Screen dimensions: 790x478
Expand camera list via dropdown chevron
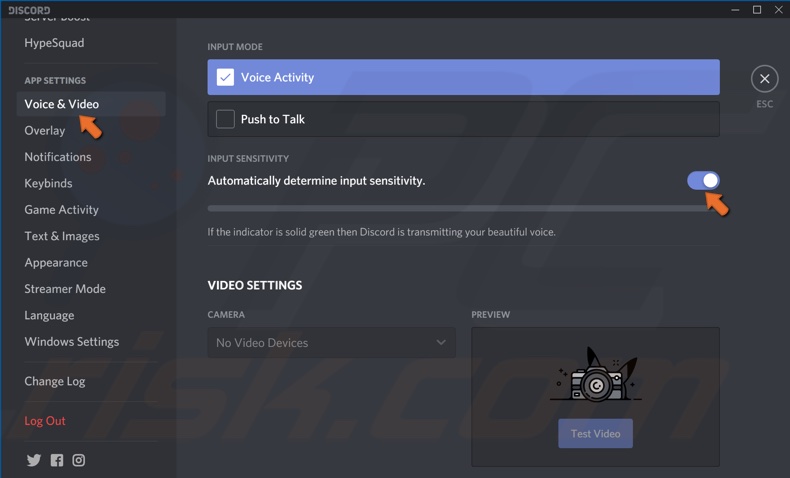pyautogui.click(x=441, y=343)
